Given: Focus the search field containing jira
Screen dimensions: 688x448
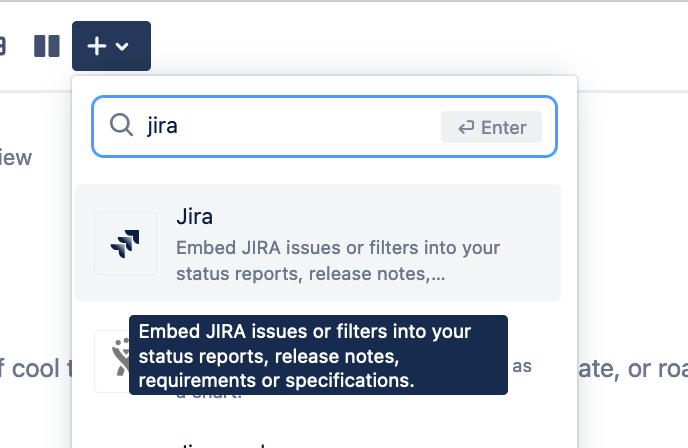Looking at the screenshot, I should click(325, 126).
